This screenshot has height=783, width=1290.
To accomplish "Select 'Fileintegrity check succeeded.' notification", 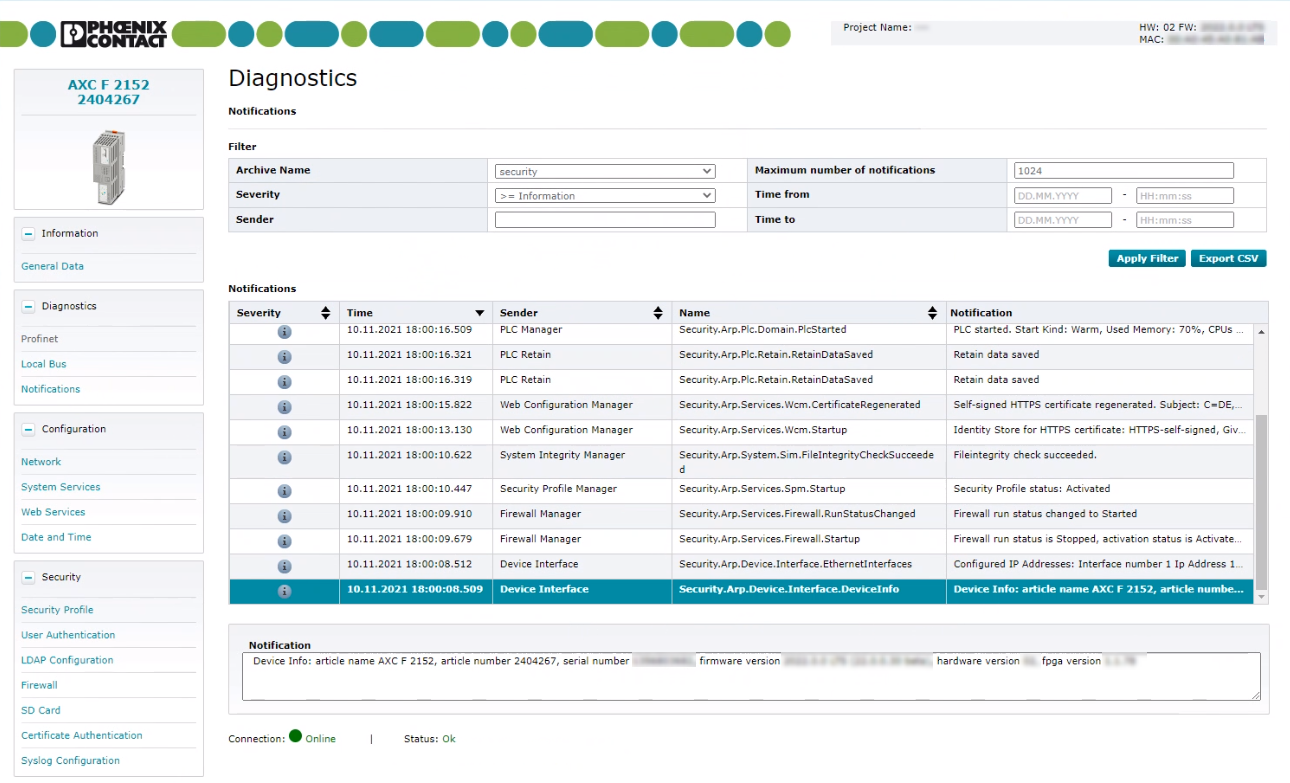I will pyautogui.click(x=1099, y=462).
